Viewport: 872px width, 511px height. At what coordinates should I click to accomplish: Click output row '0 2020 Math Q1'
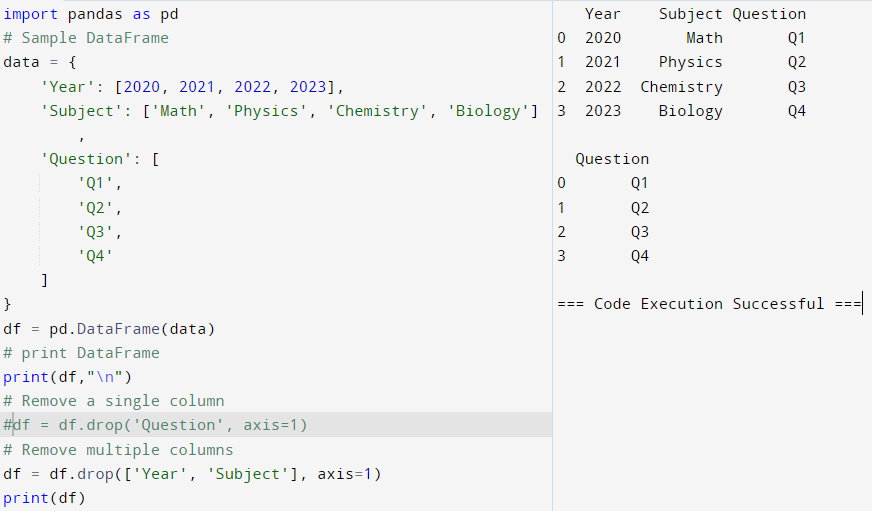click(x=681, y=38)
